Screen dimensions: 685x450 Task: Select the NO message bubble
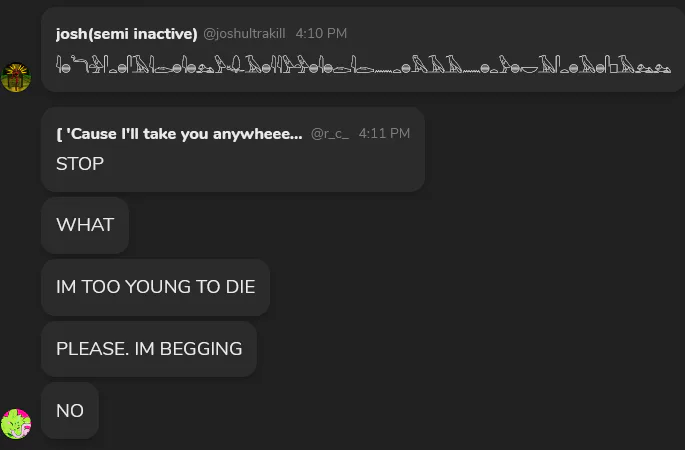(70, 411)
